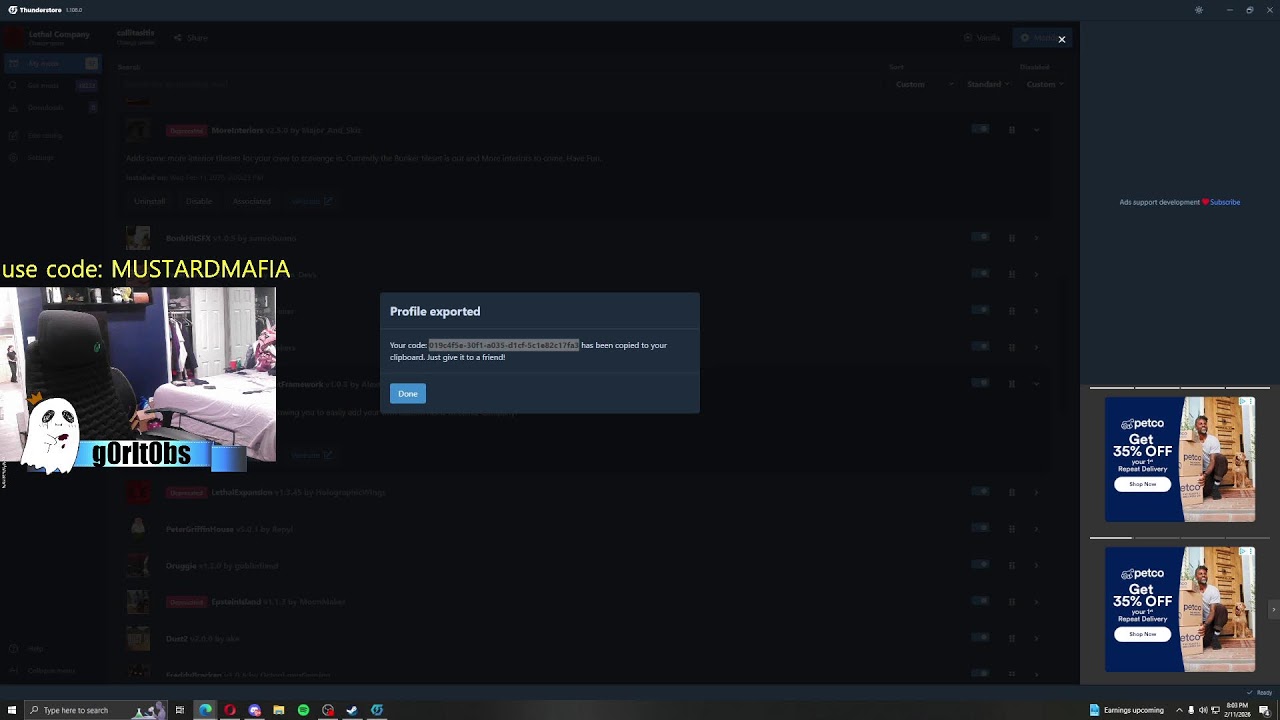Launch the game in Vanilla mode
The width and height of the screenshot is (1280, 720).
pos(982,38)
